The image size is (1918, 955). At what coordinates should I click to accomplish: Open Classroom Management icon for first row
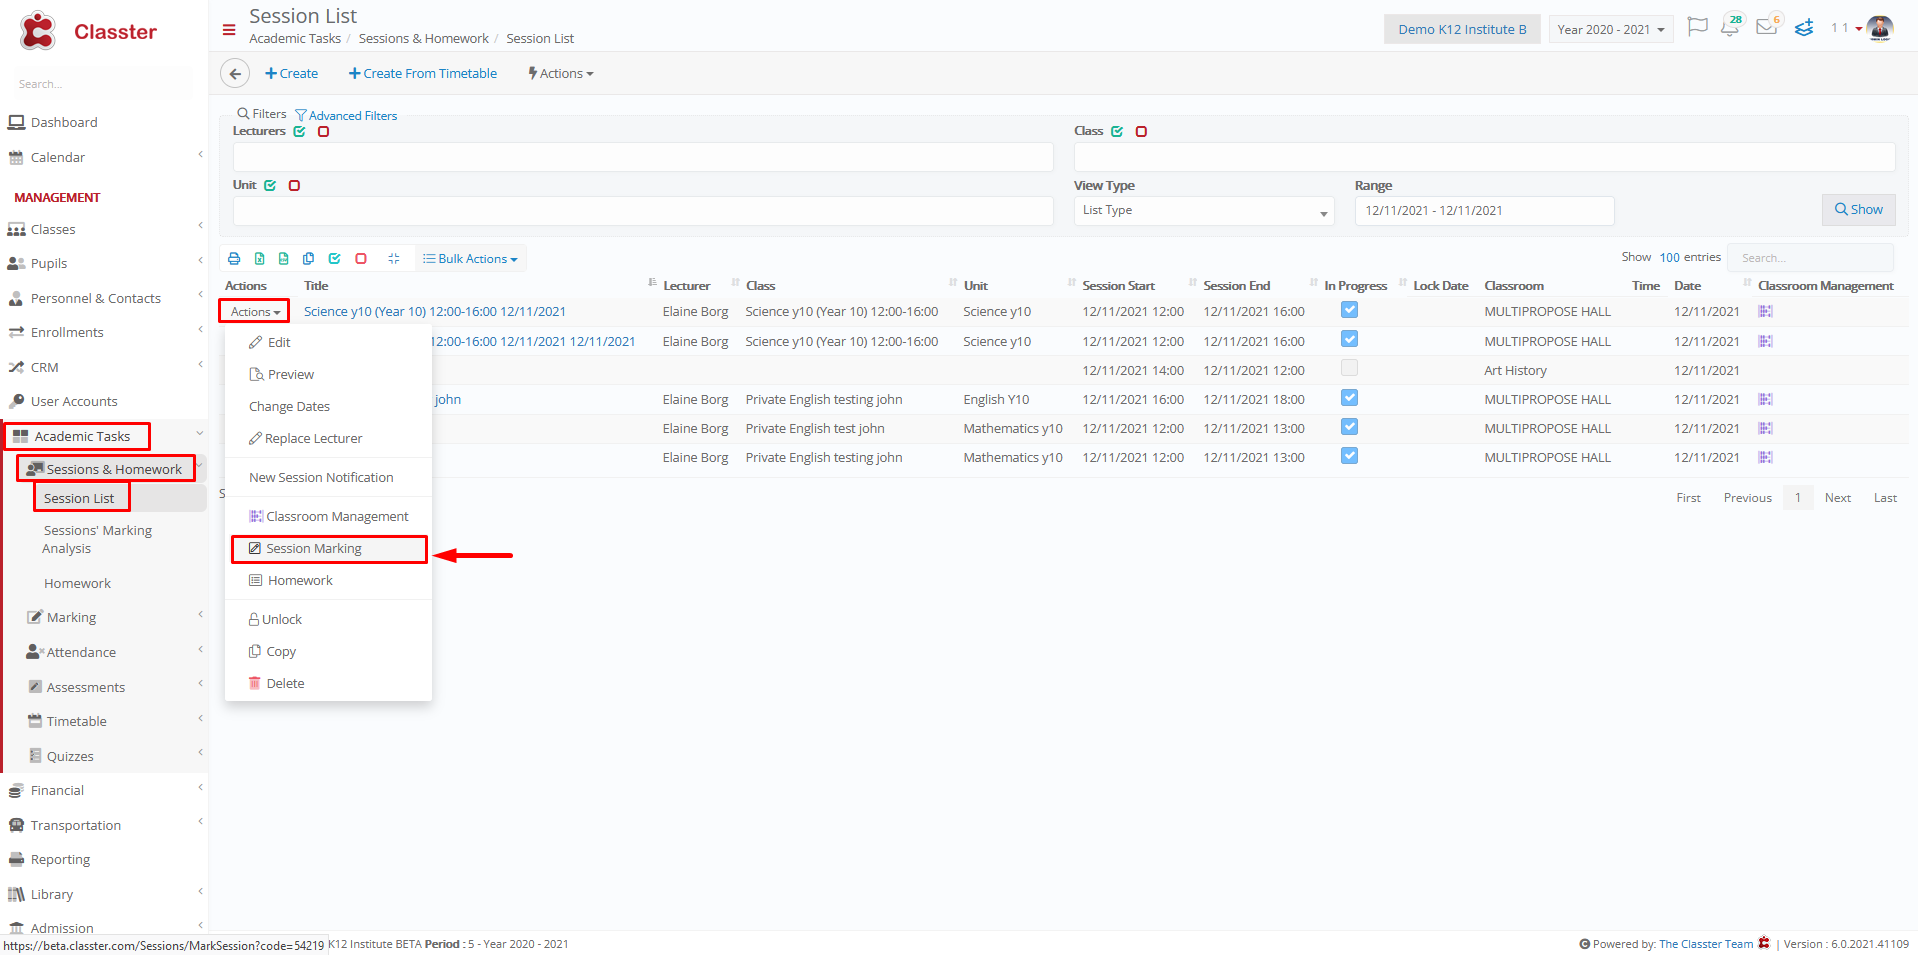click(x=1765, y=312)
